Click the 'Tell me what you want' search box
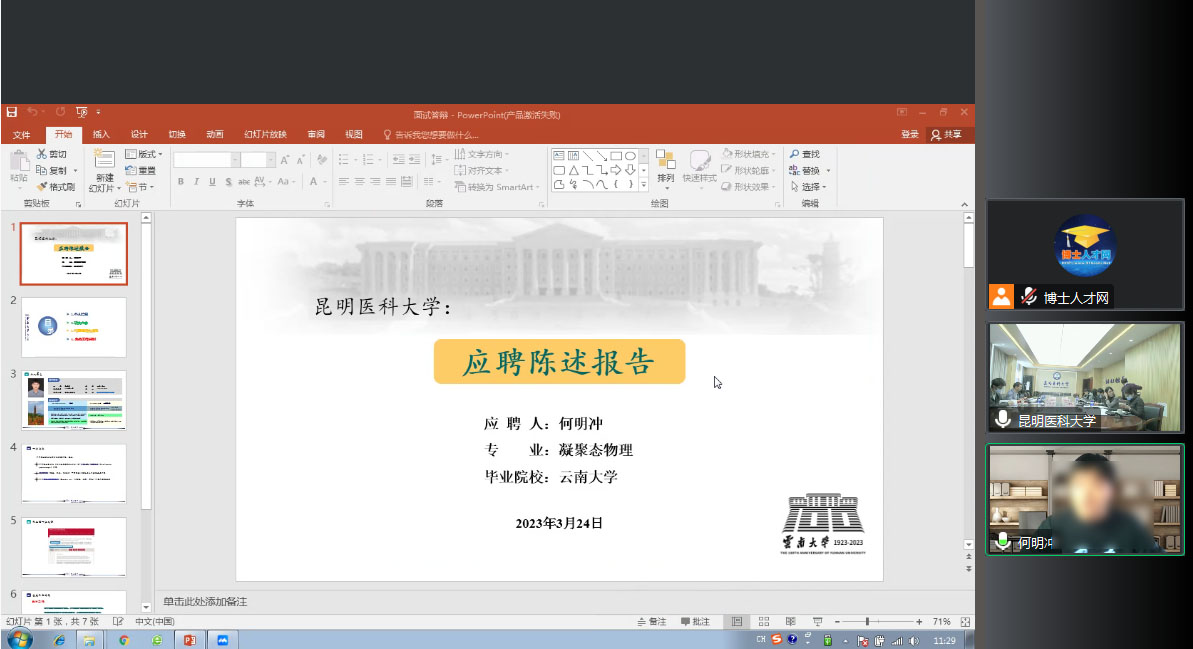Viewport: 1193px width, 649px height. point(431,135)
